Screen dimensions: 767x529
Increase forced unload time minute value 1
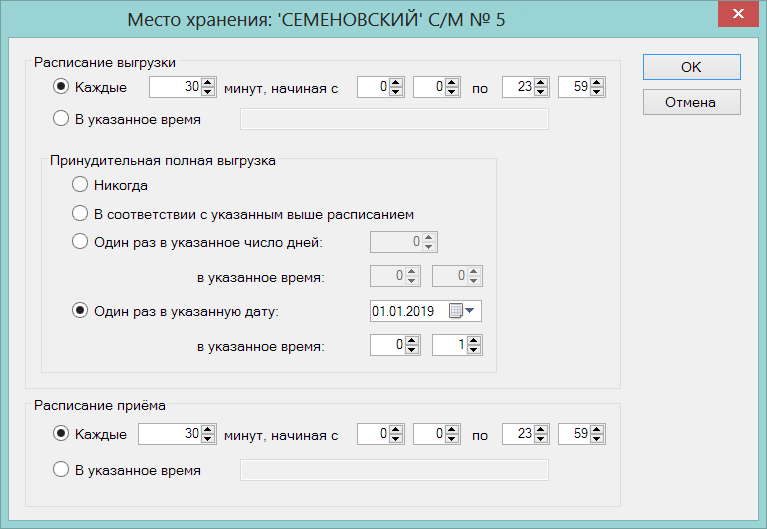pyautogui.click(x=474, y=340)
